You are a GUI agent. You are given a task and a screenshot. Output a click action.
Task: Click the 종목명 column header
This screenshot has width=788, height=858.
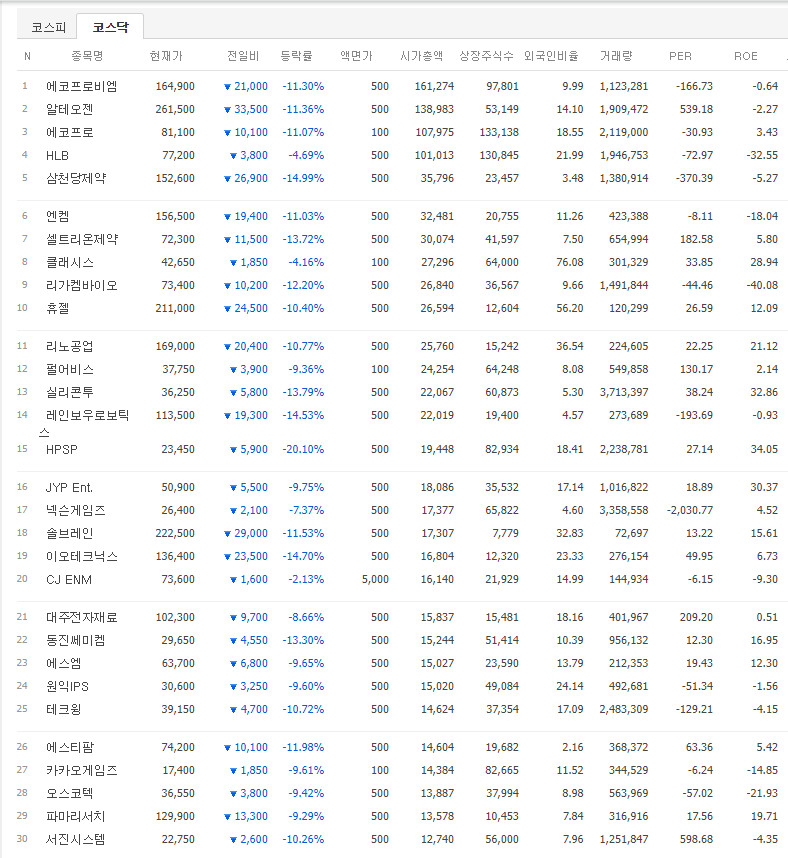[x=87, y=56]
